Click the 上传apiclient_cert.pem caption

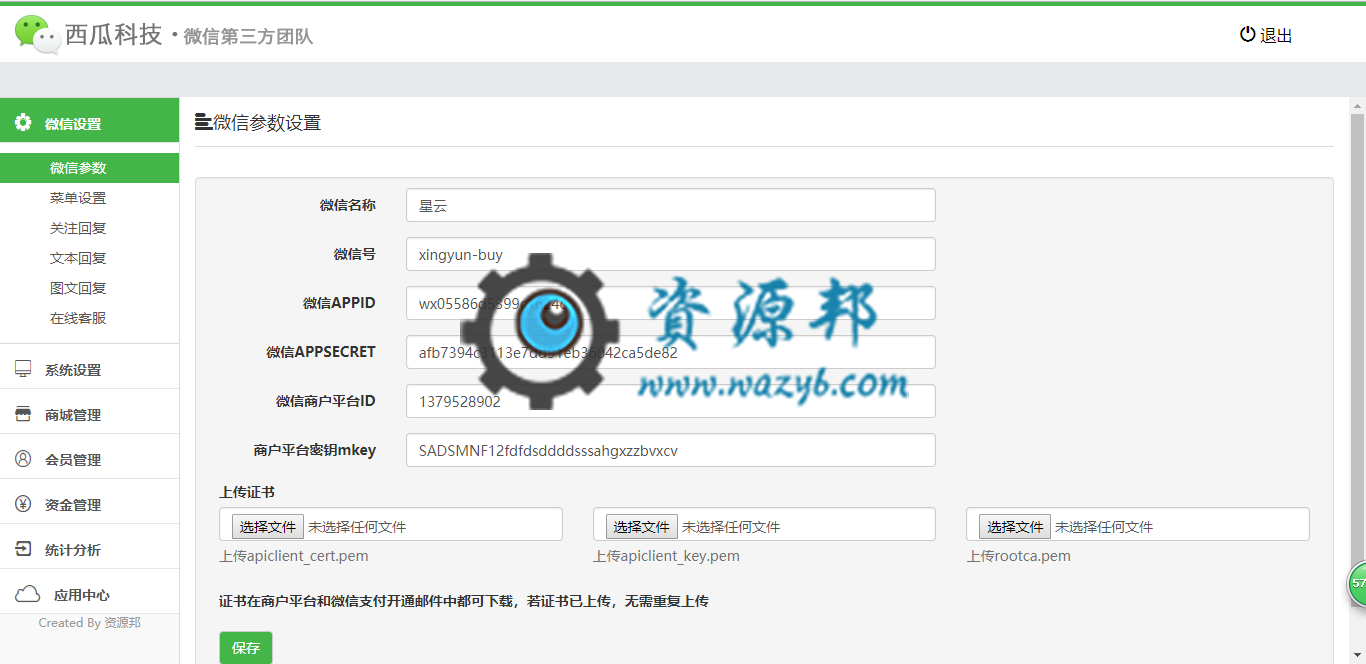pyautogui.click(x=294, y=556)
